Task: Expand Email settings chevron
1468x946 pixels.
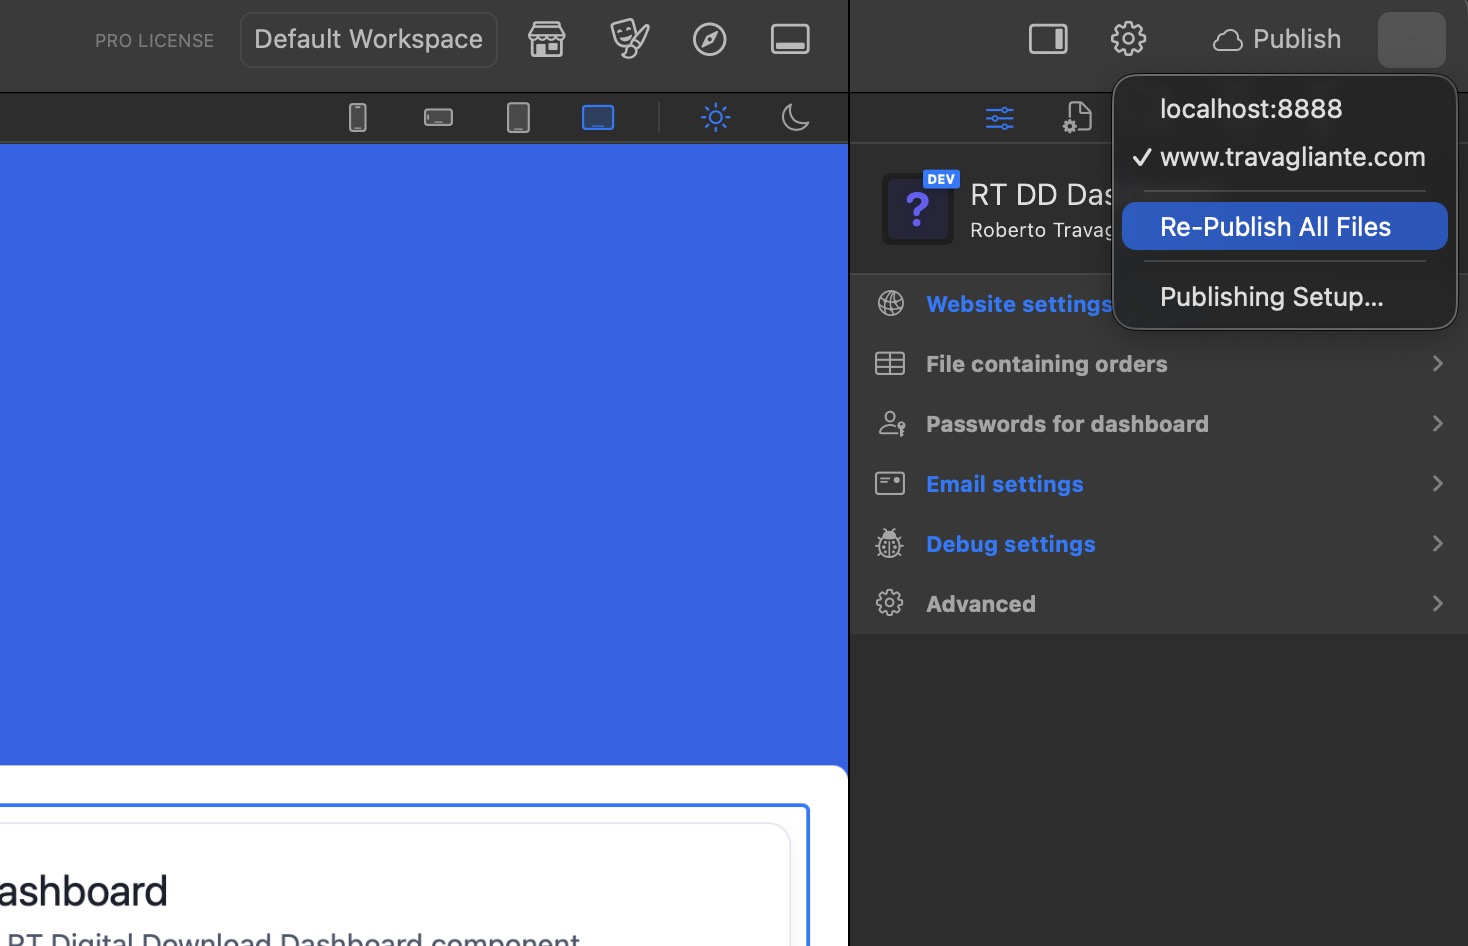Action: (1438, 484)
